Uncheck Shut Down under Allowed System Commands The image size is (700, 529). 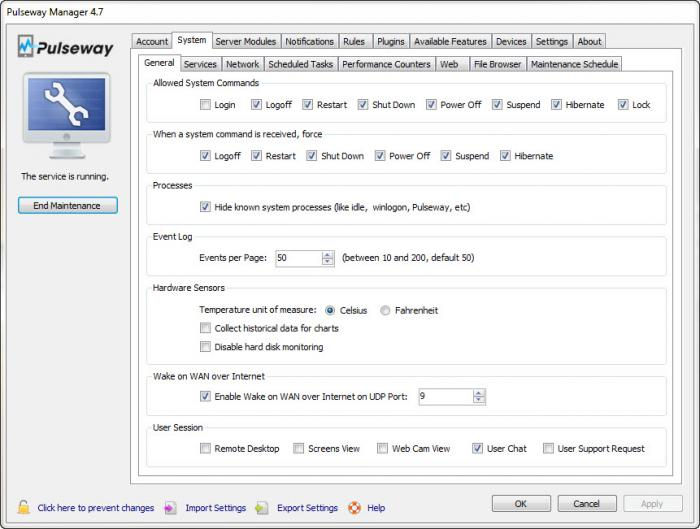(363, 105)
